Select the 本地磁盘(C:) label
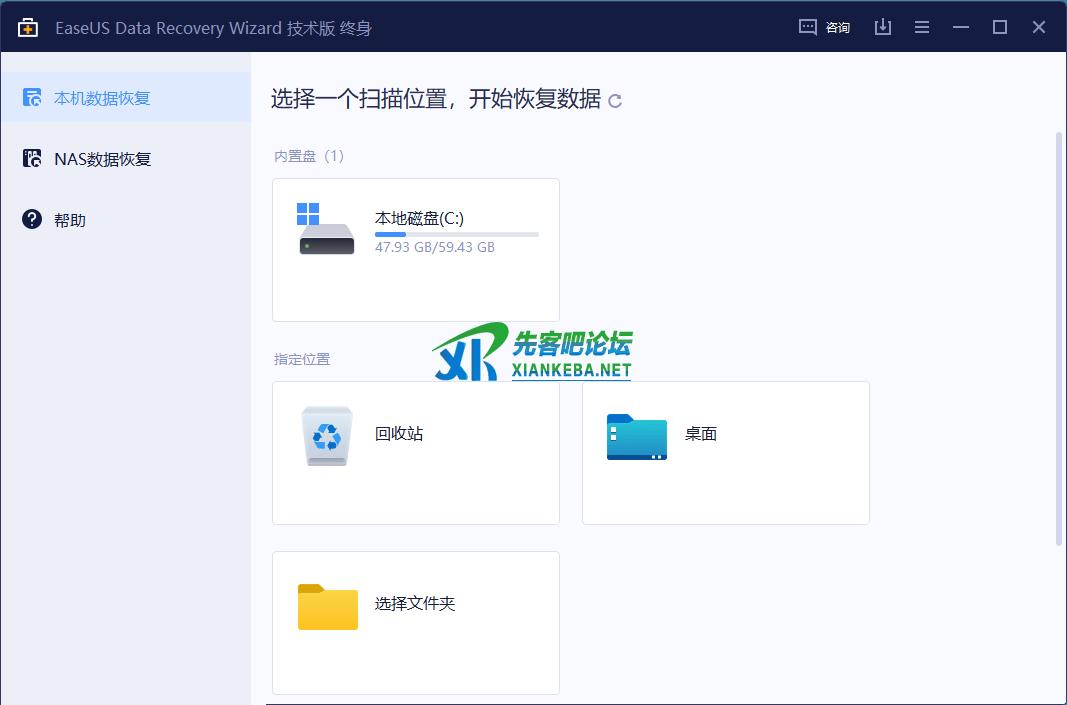1067x705 pixels. pos(419,218)
